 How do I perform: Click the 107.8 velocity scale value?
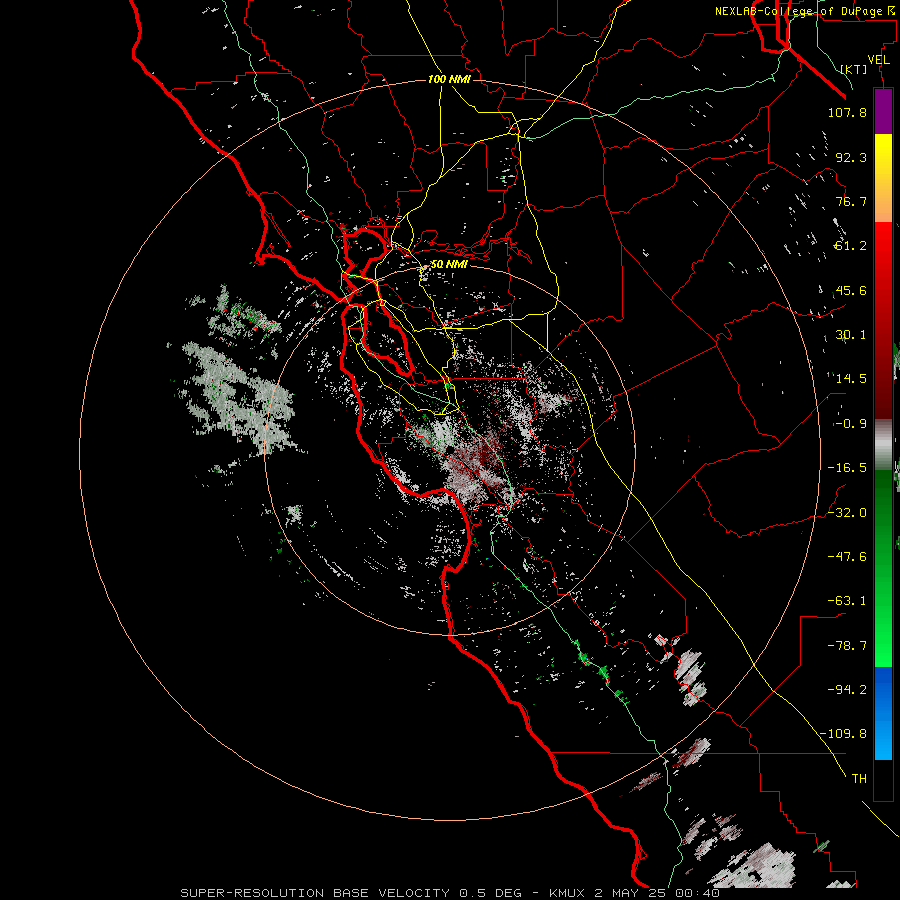[x=847, y=112]
